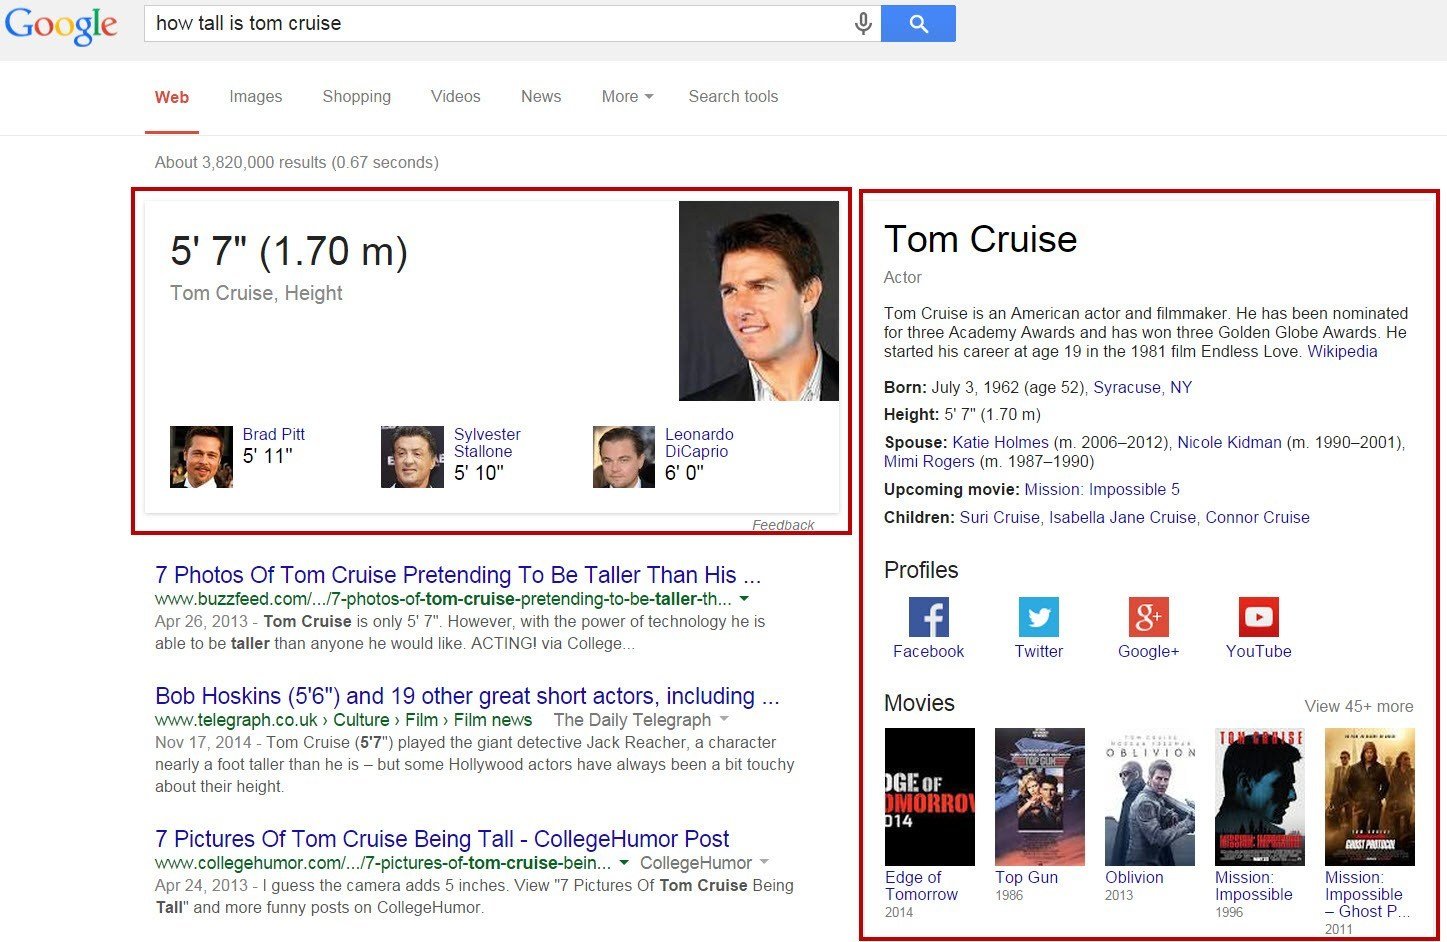Click Brad Pitt's thumbnail photo
Image resolution: width=1447 pixels, height=942 pixels.
click(201, 457)
